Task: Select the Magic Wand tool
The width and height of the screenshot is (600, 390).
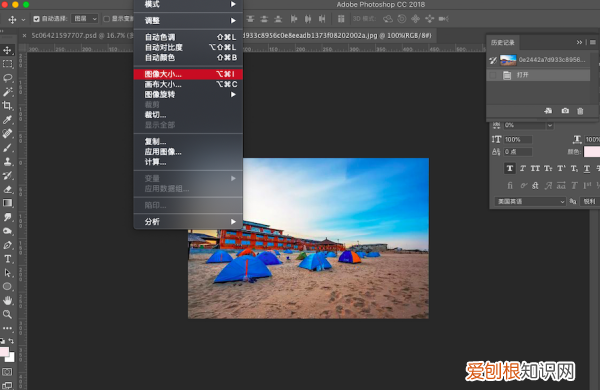Action: click(x=7, y=92)
